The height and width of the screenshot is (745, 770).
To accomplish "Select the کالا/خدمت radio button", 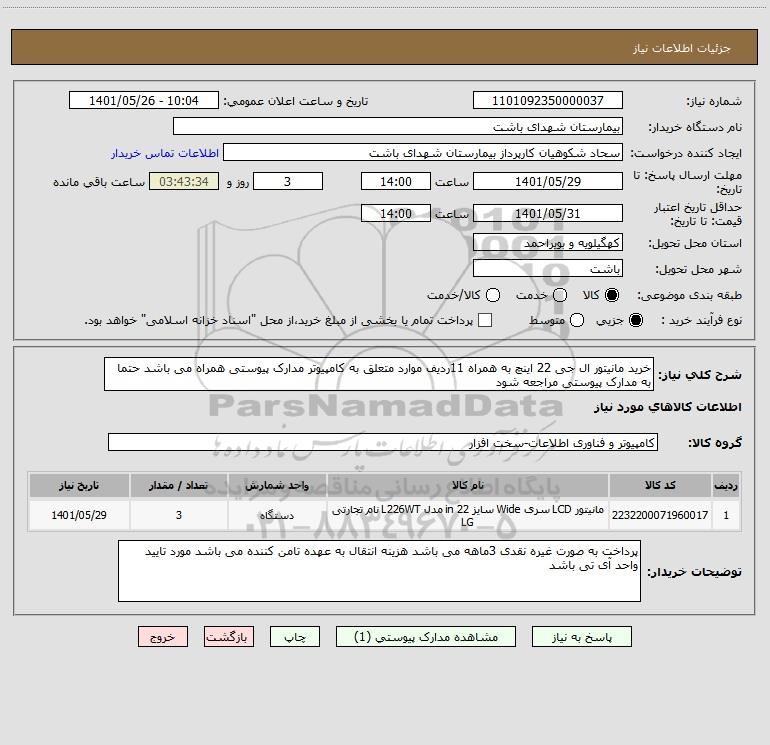I will pyautogui.click(x=493, y=295).
